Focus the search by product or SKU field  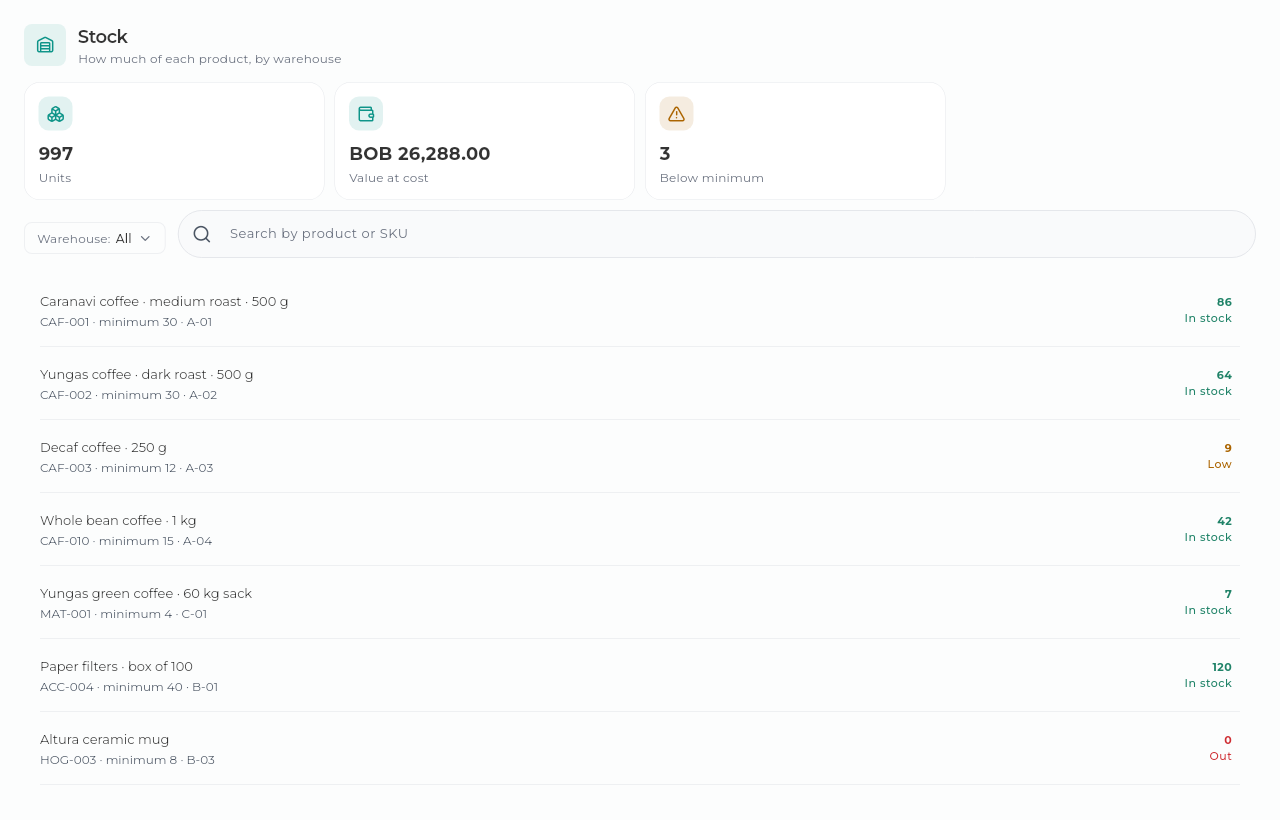coord(717,234)
